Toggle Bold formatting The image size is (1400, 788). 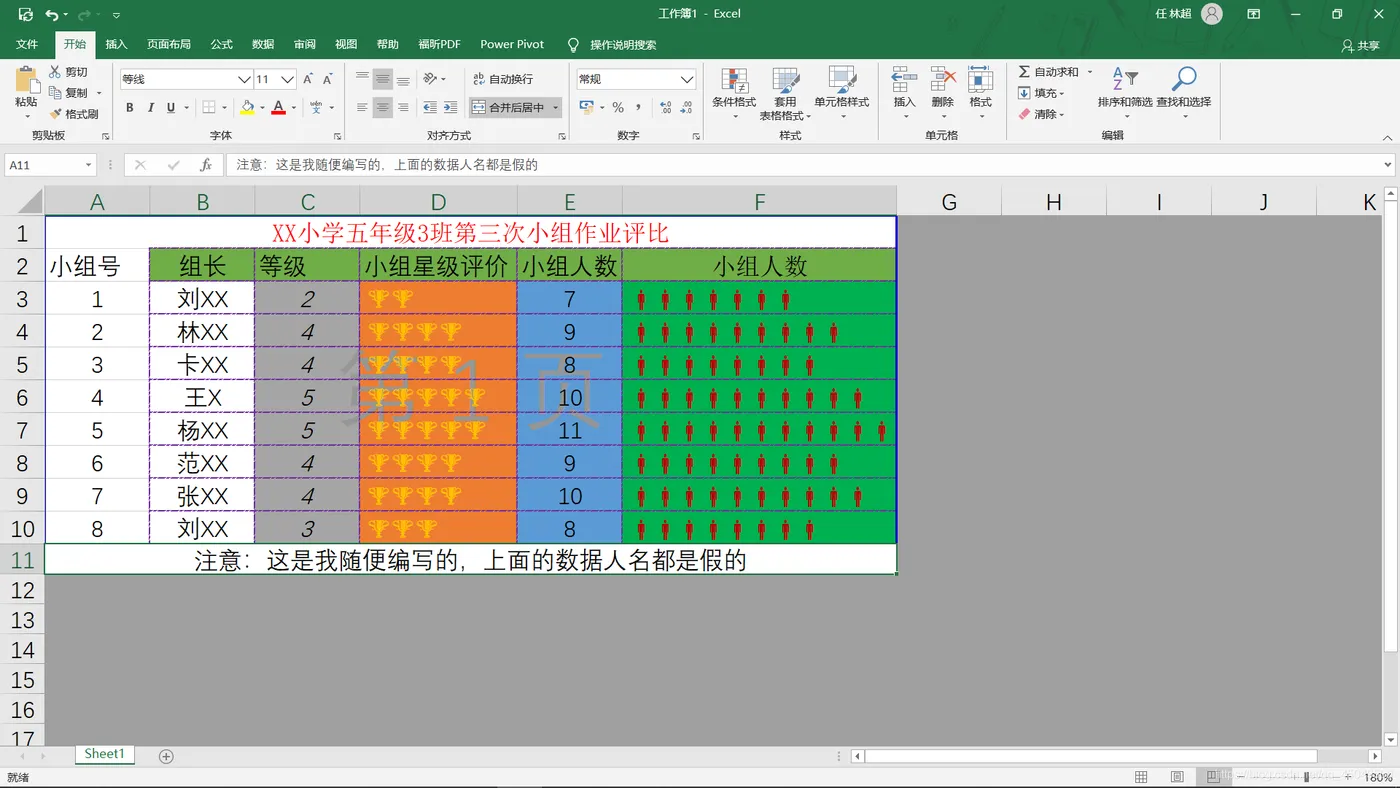tap(129, 107)
